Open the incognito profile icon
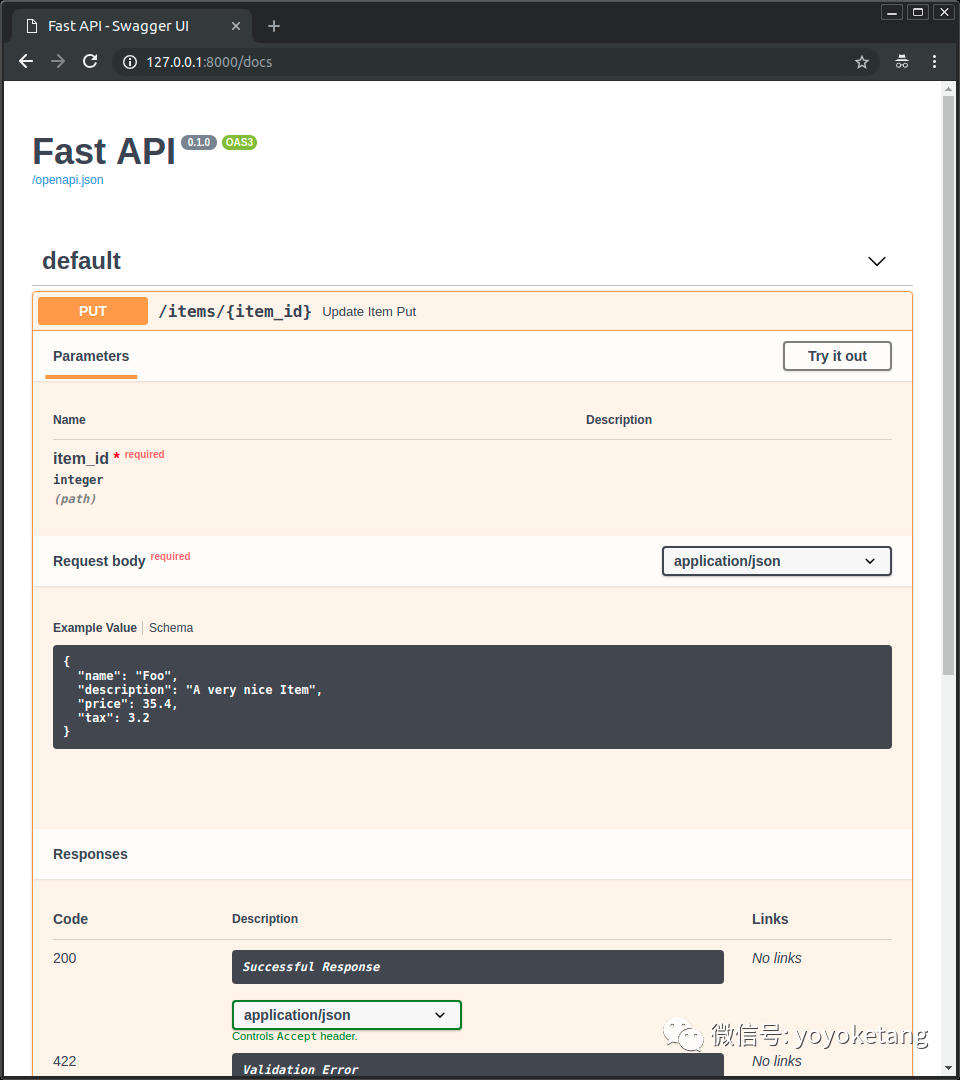960x1080 pixels. pos(902,62)
